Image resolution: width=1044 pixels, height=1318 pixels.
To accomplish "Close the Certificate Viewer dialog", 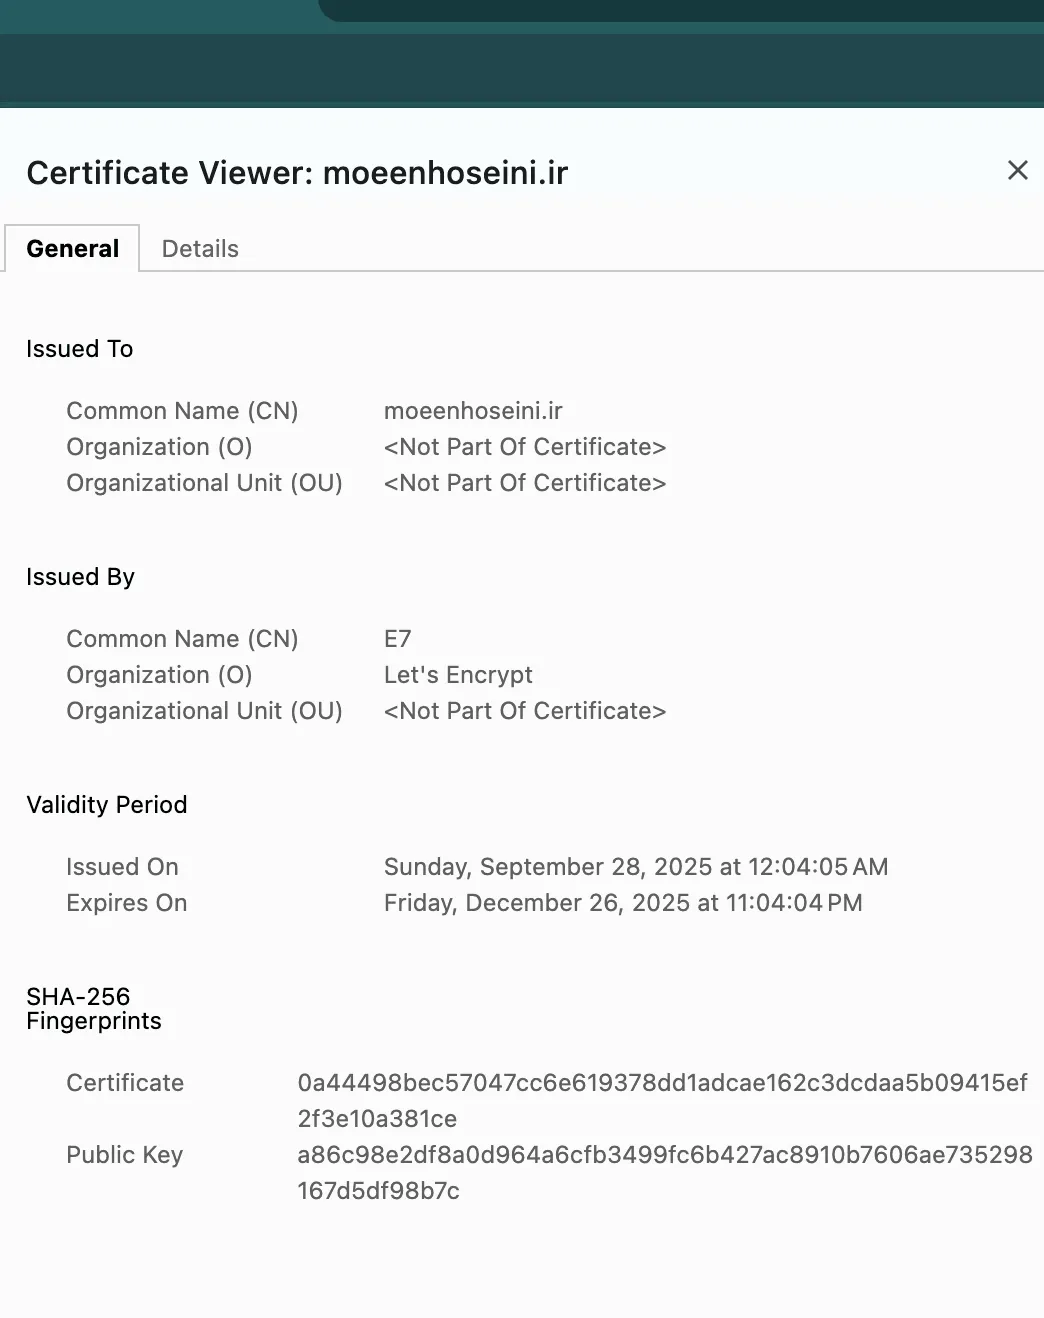I will [x=1017, y=170].
